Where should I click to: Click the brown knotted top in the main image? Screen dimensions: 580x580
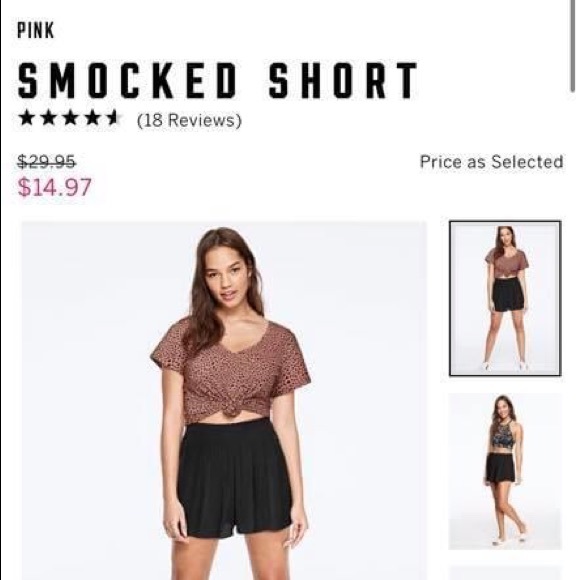[x=230, y=372]
